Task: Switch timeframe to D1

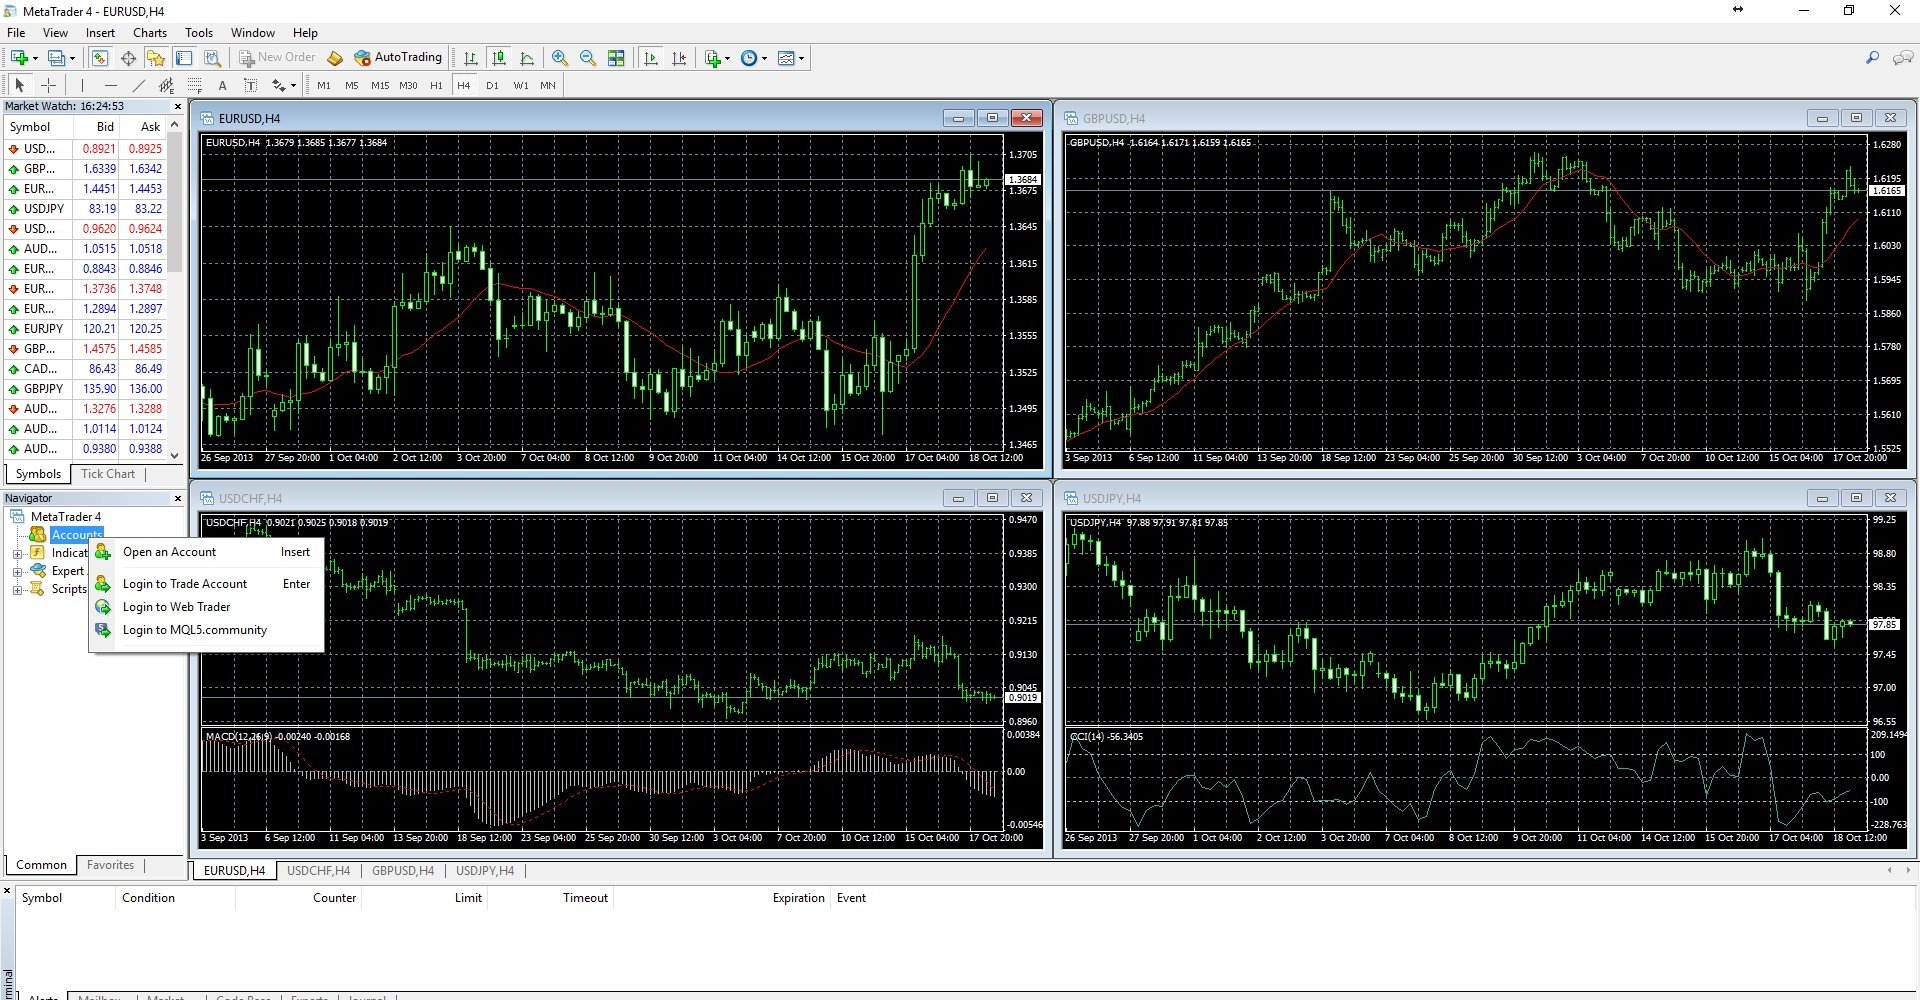Action: click(x=492, y=85)
